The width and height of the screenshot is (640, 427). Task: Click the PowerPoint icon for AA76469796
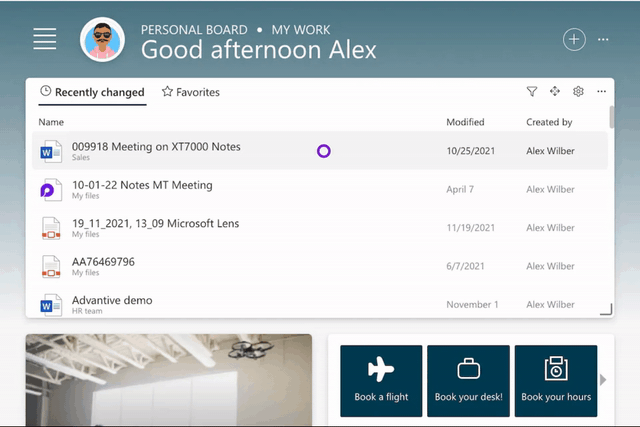coord(51,266)
